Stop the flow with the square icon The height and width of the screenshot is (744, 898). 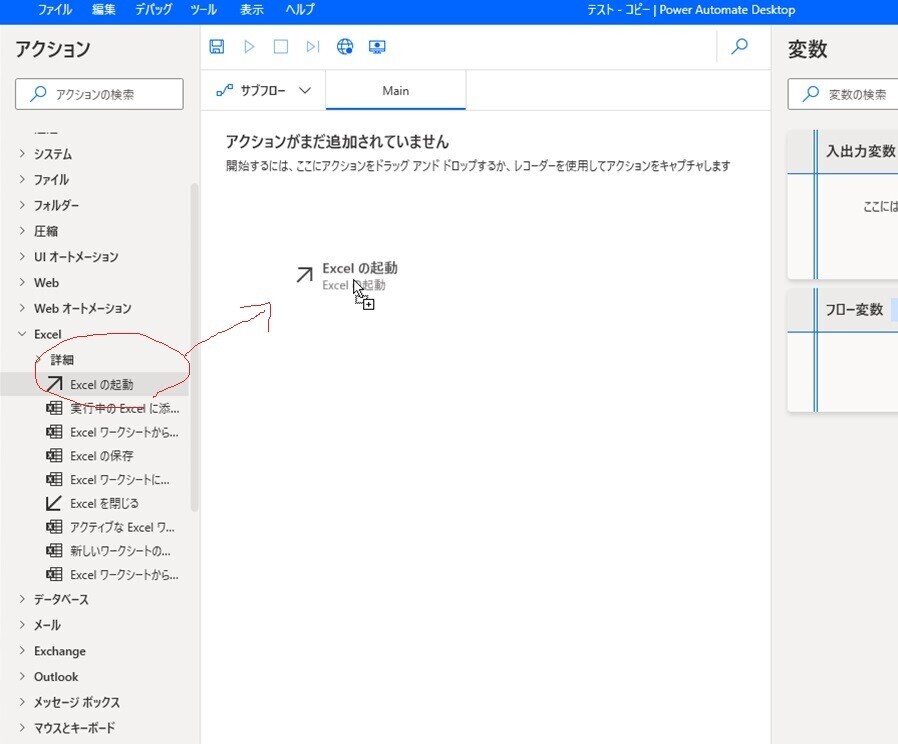click(281, 46)
